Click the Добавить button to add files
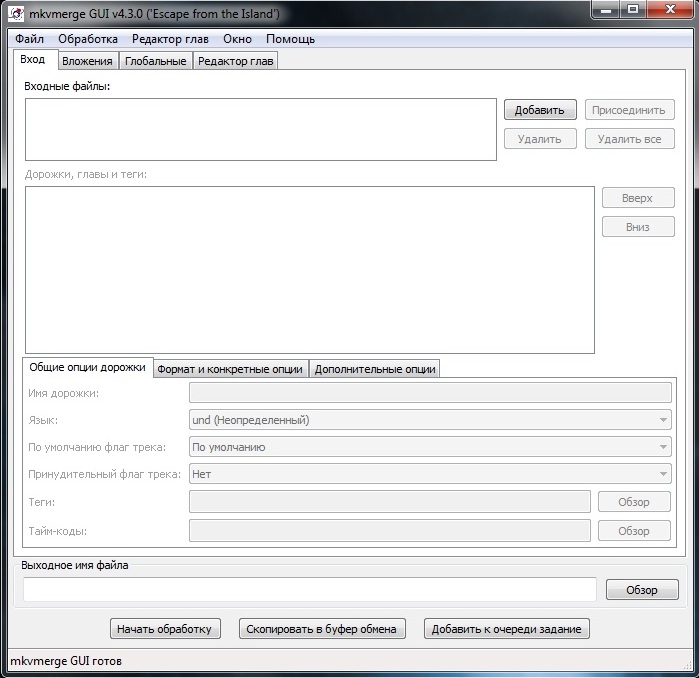This screenshot has height=678, width=699. tap(539, 110)
